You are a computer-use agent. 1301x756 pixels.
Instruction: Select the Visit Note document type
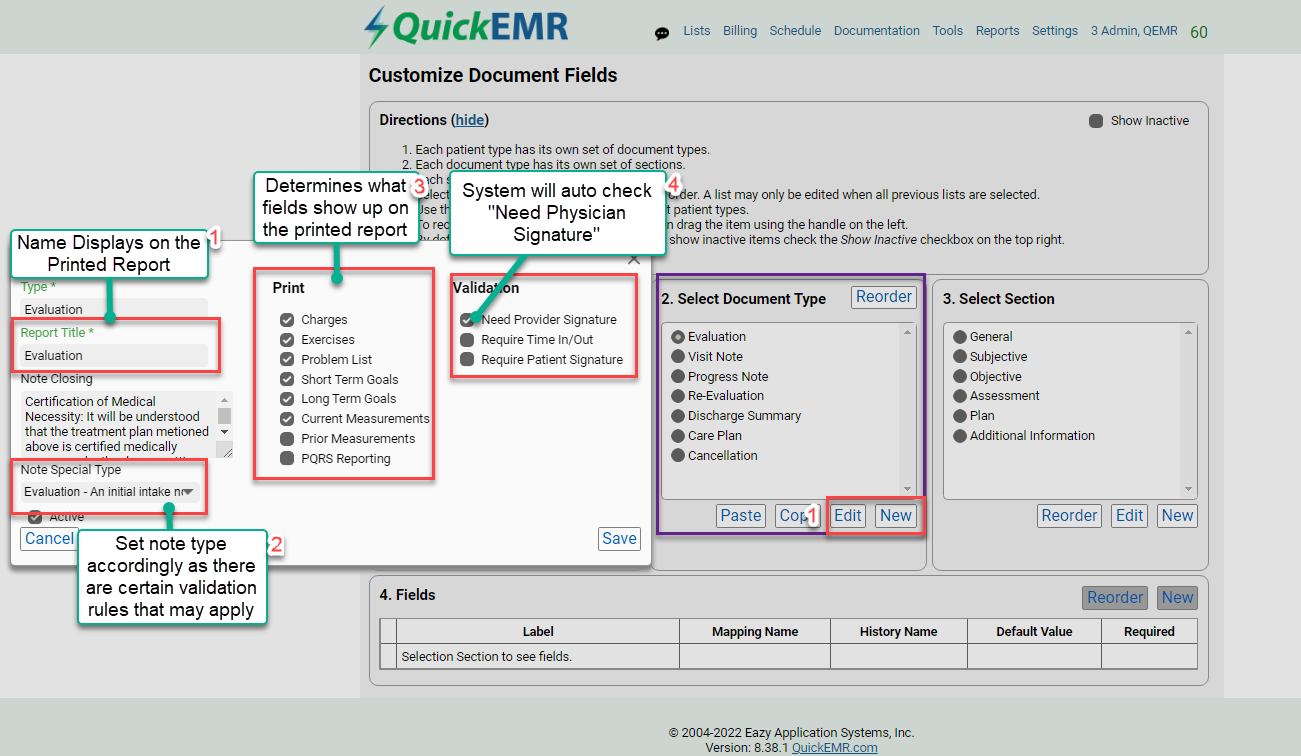tap(678, 357)
